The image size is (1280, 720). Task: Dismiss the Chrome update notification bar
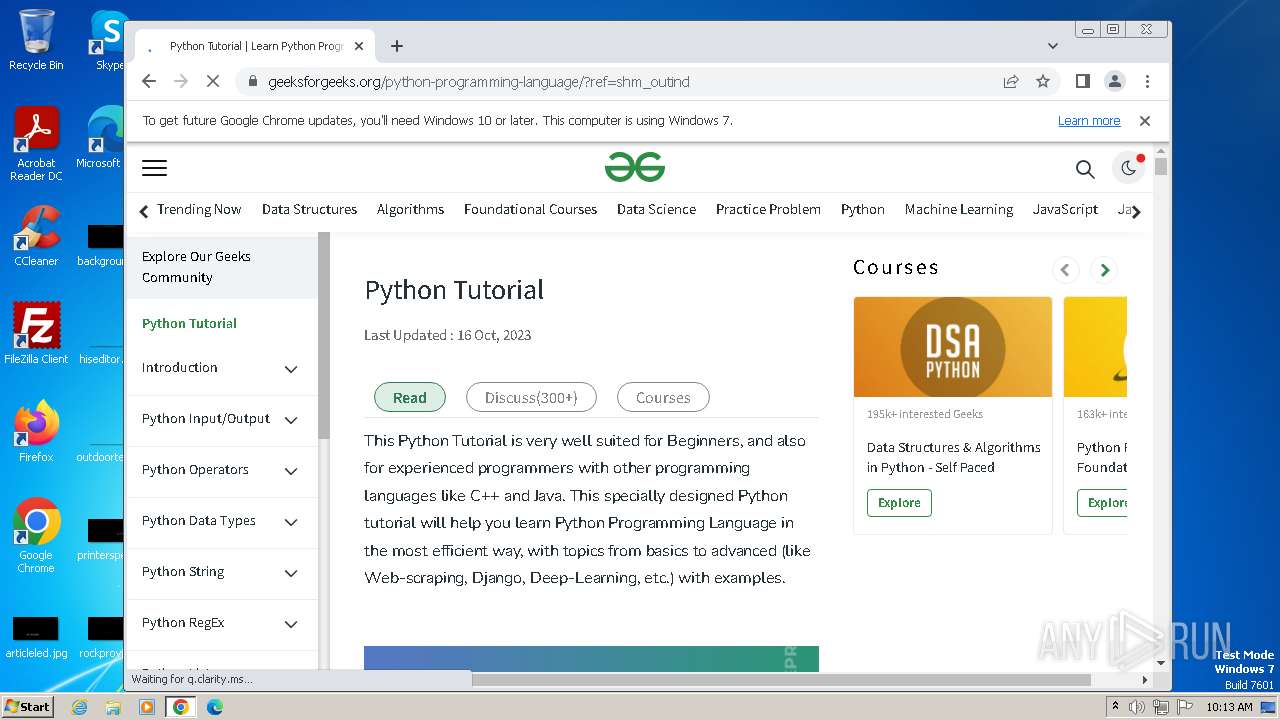pyautogui.click(x=1145, y=121)
